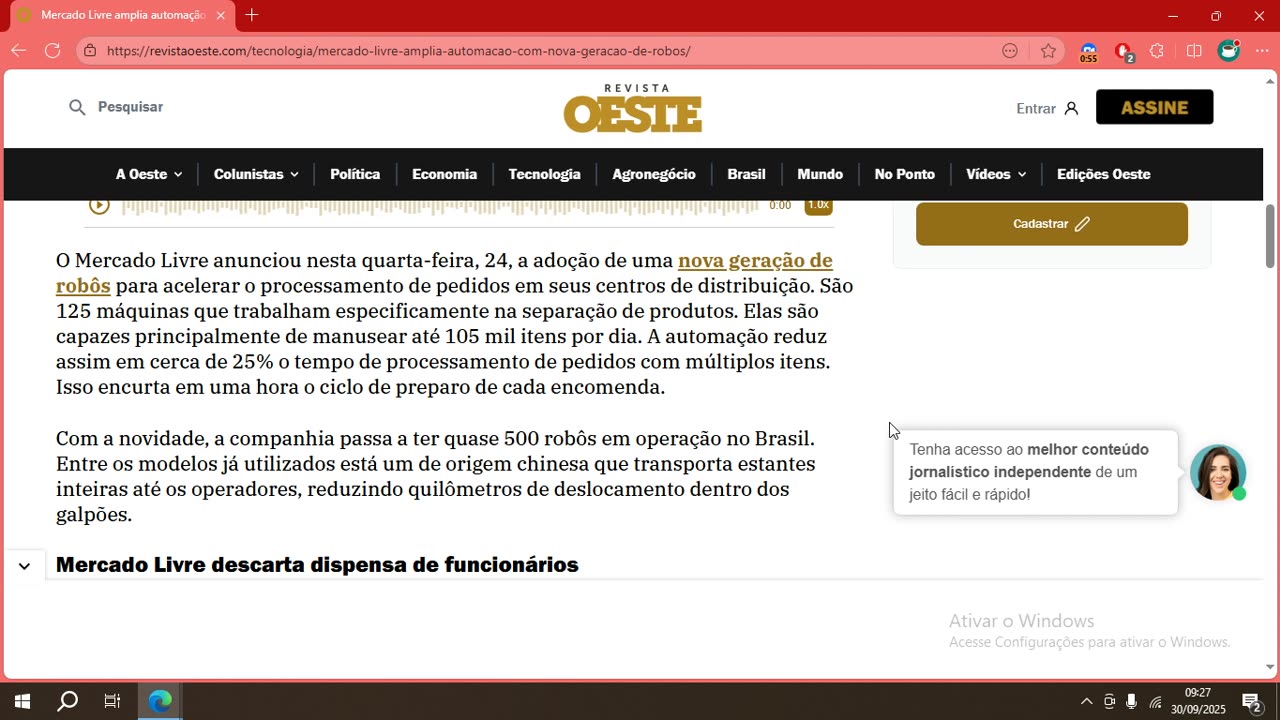Go to Revista Oeste home logo

point(633,108)
